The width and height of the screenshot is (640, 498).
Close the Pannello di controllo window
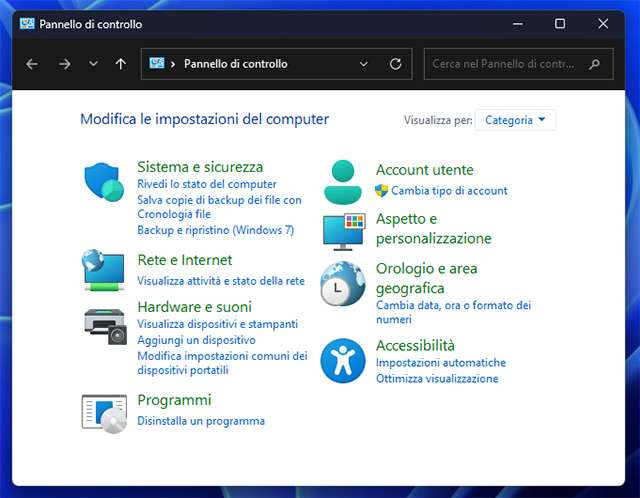[x=603, y=24]
